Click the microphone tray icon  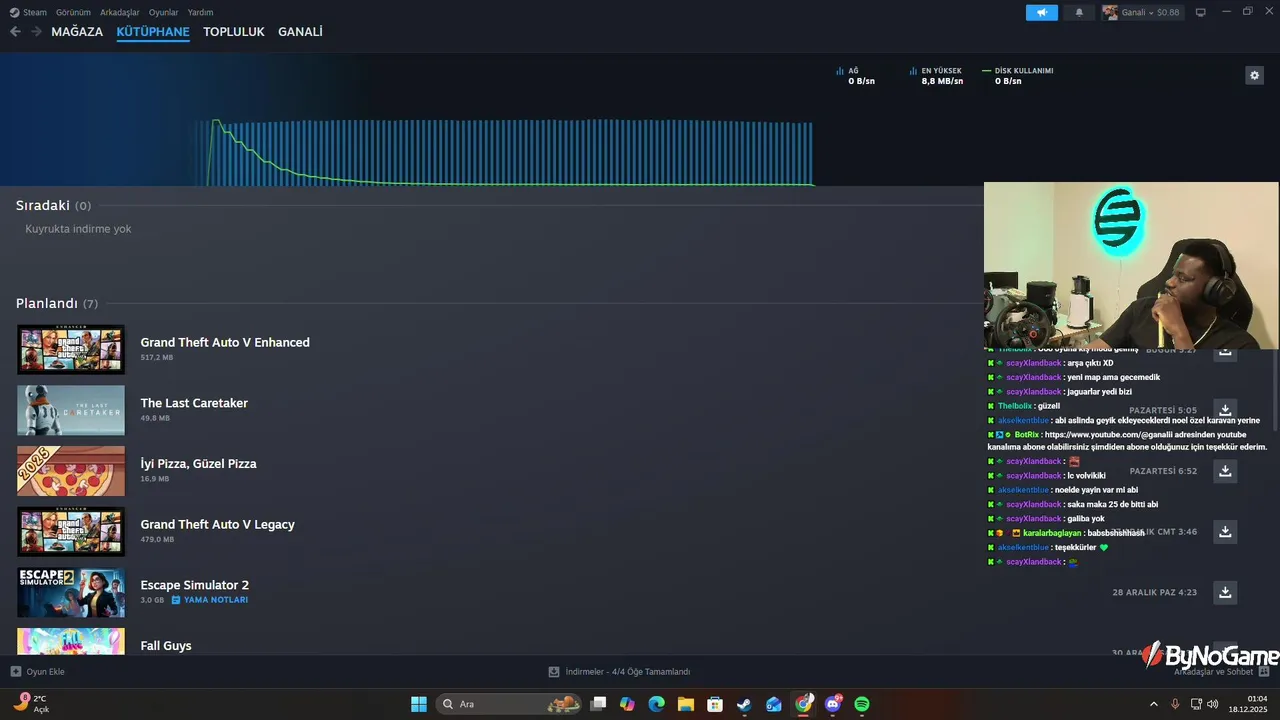(x=1175, y=704)
